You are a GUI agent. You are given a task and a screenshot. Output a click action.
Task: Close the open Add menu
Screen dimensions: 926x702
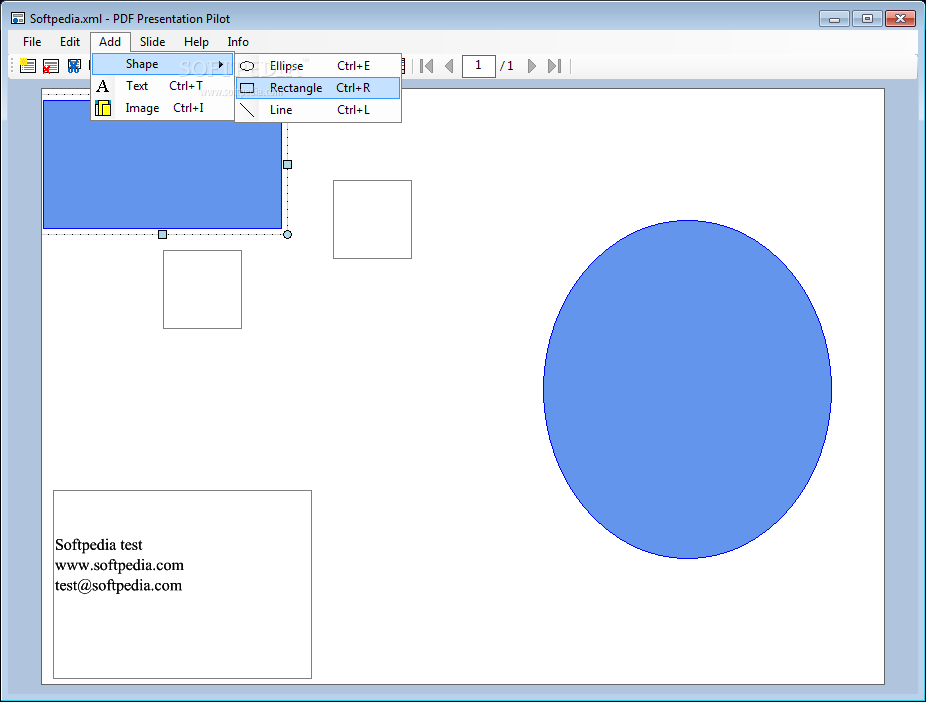tap(110, 42)
